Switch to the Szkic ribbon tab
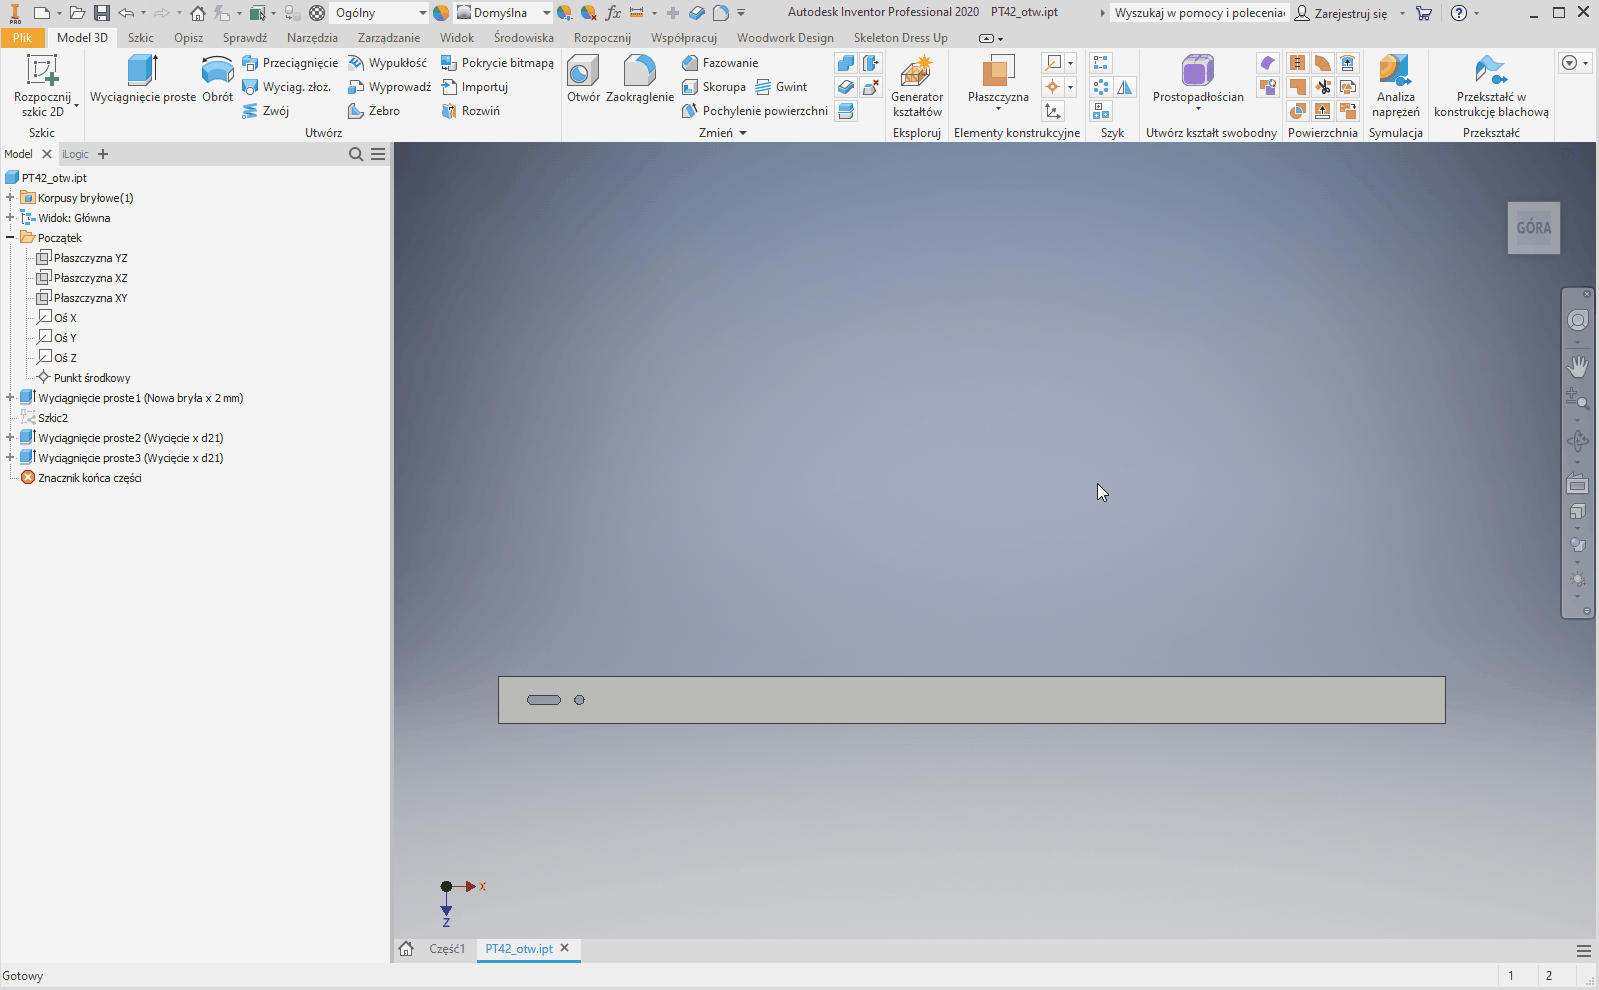This screenshot has height=990, width=1599. (141, 38)
